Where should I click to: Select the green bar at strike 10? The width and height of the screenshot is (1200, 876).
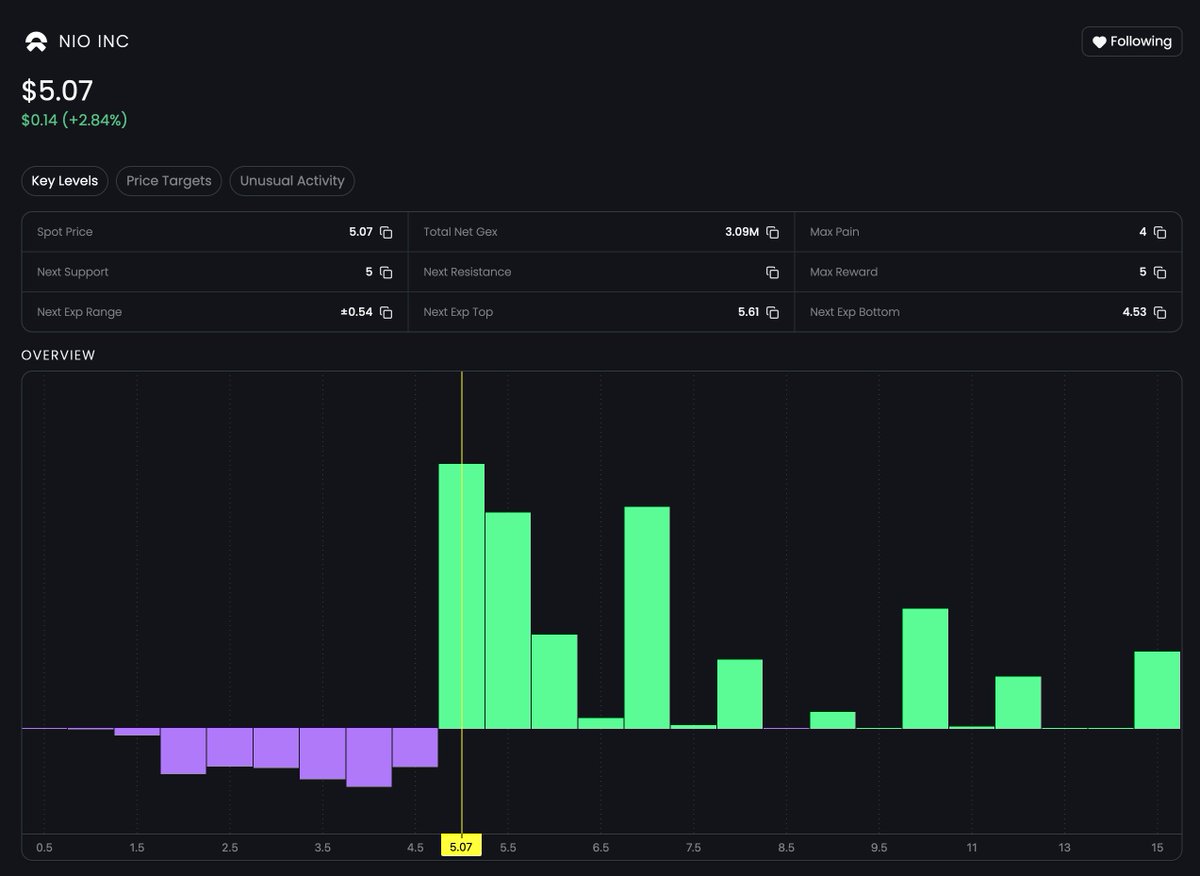coord(925,668)
